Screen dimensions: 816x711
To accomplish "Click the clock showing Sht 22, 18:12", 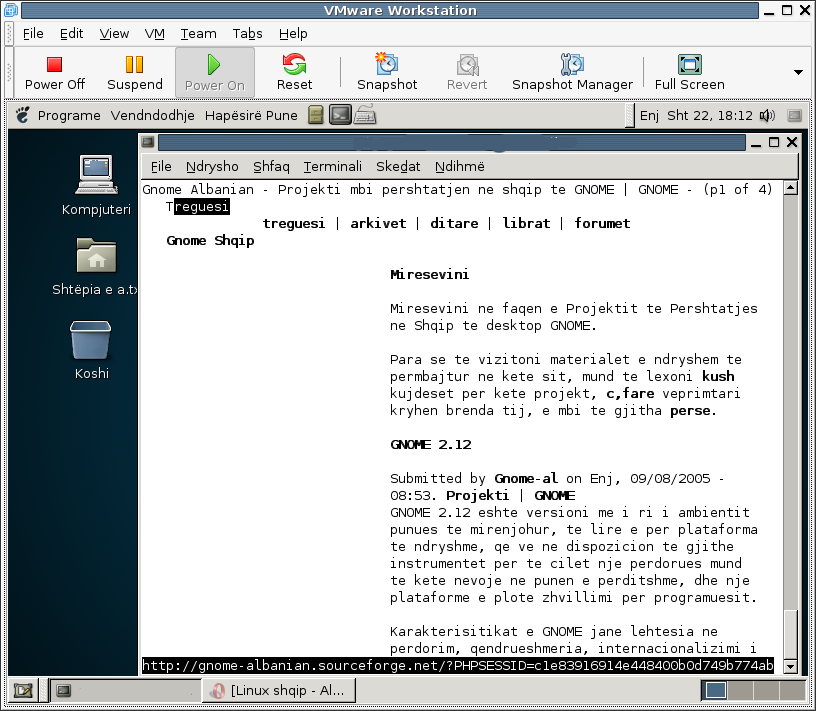I will coord(710,116).
